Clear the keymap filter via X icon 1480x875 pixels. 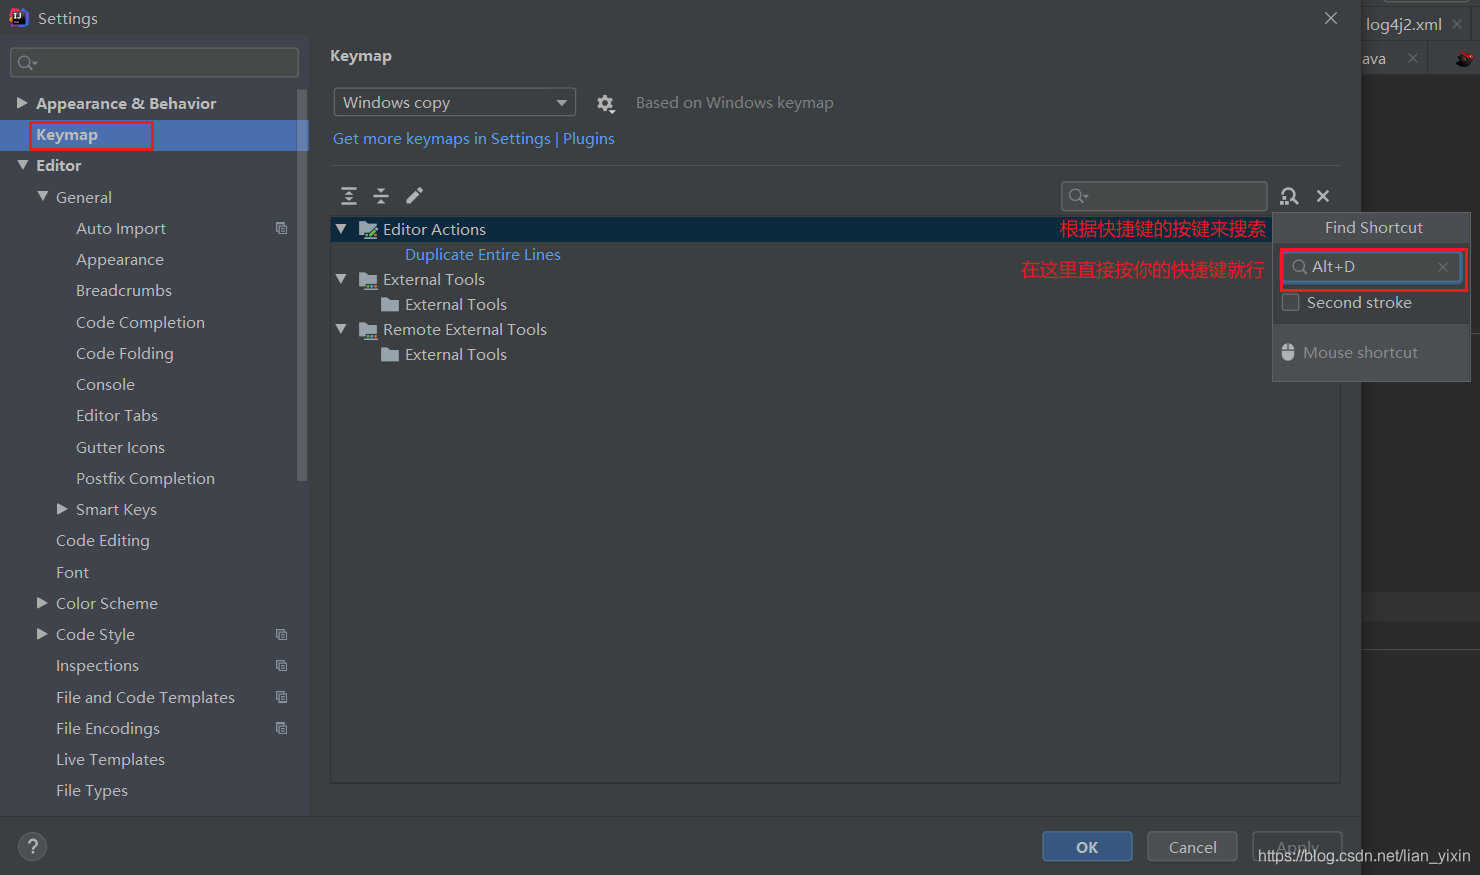pos(1323,196)
